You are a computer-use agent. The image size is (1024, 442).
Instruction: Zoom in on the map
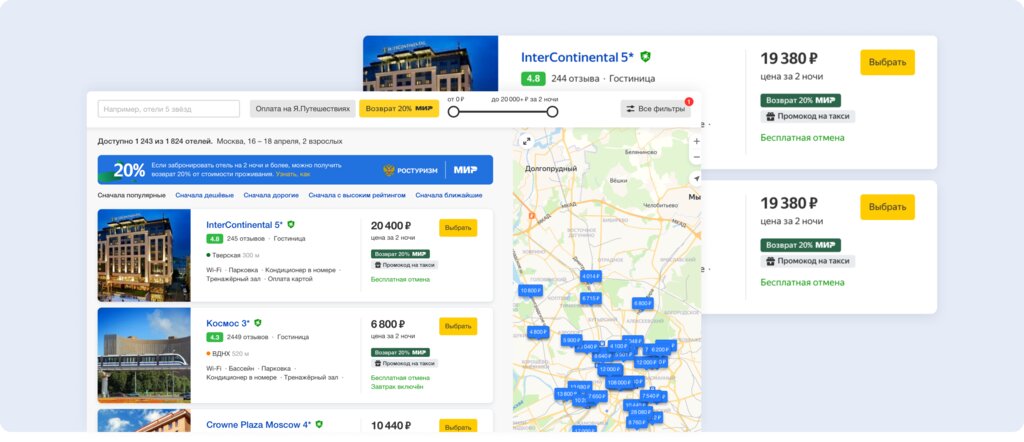(x=696, y=141)
